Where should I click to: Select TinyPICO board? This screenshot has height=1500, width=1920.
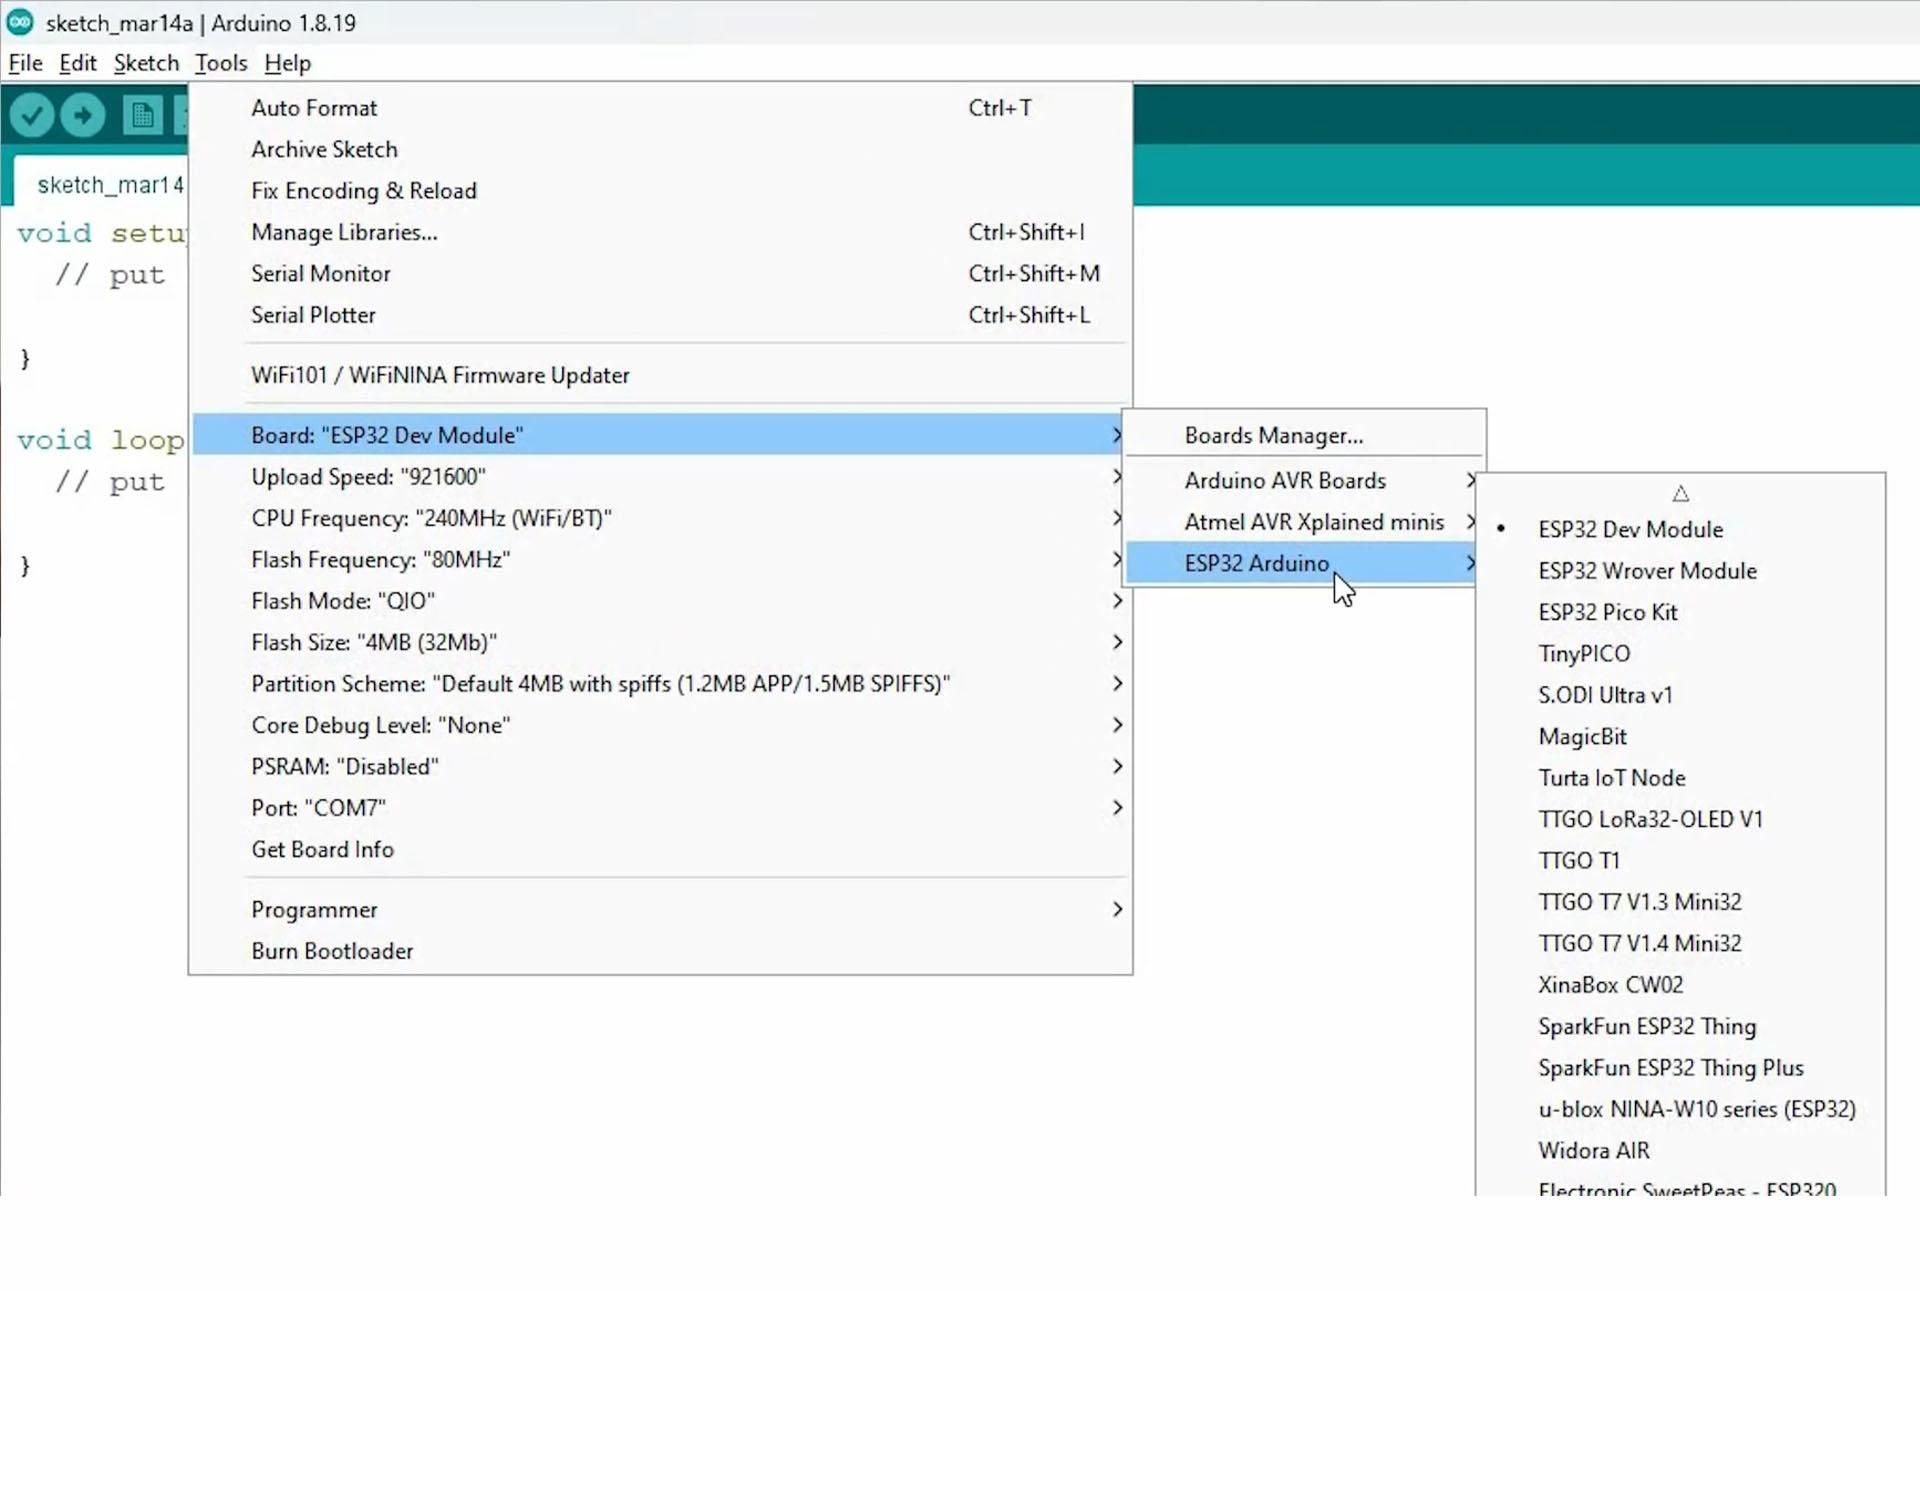tap(1681, 654)
